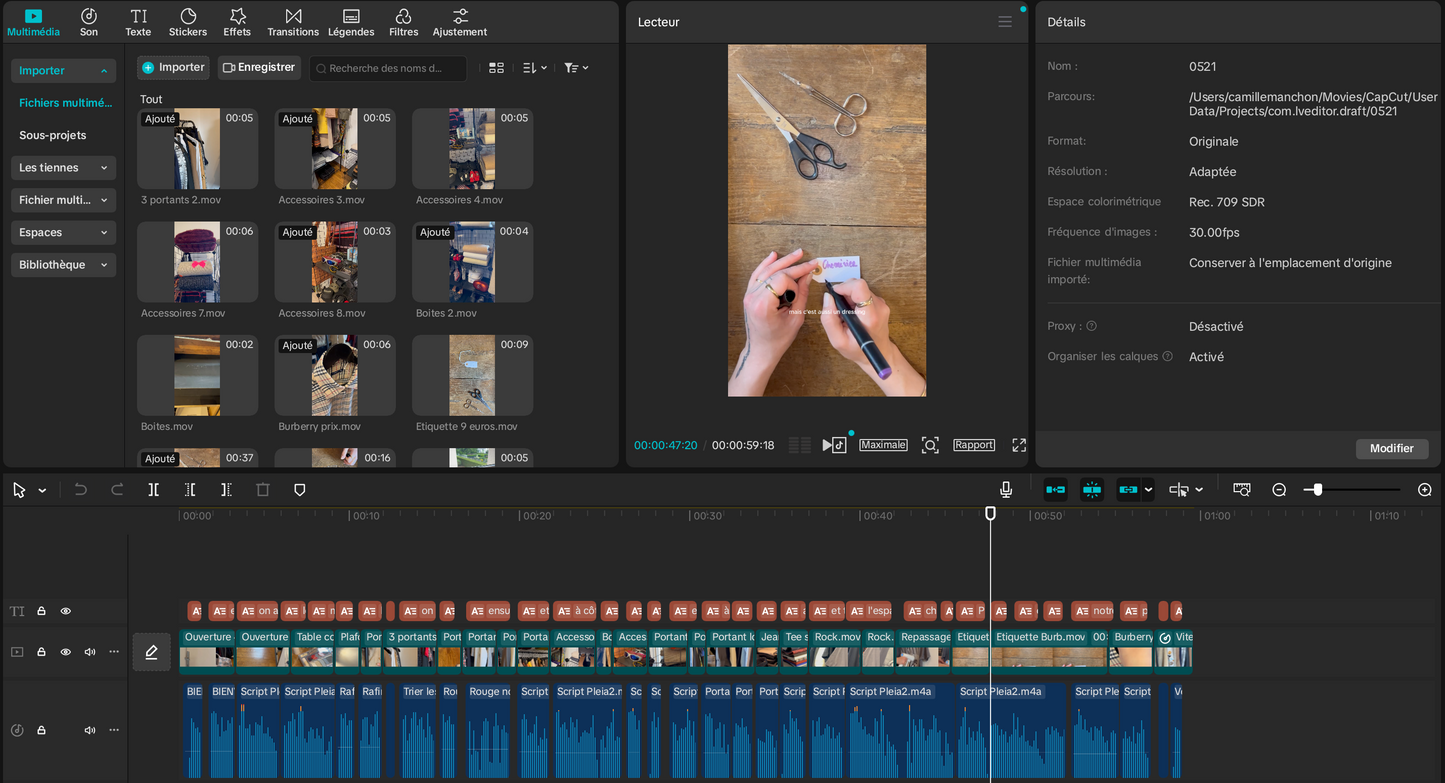Click the play with TikTok preview icon
The height and width of the screenshot is (783, 1445).
(x=835, y=445)
